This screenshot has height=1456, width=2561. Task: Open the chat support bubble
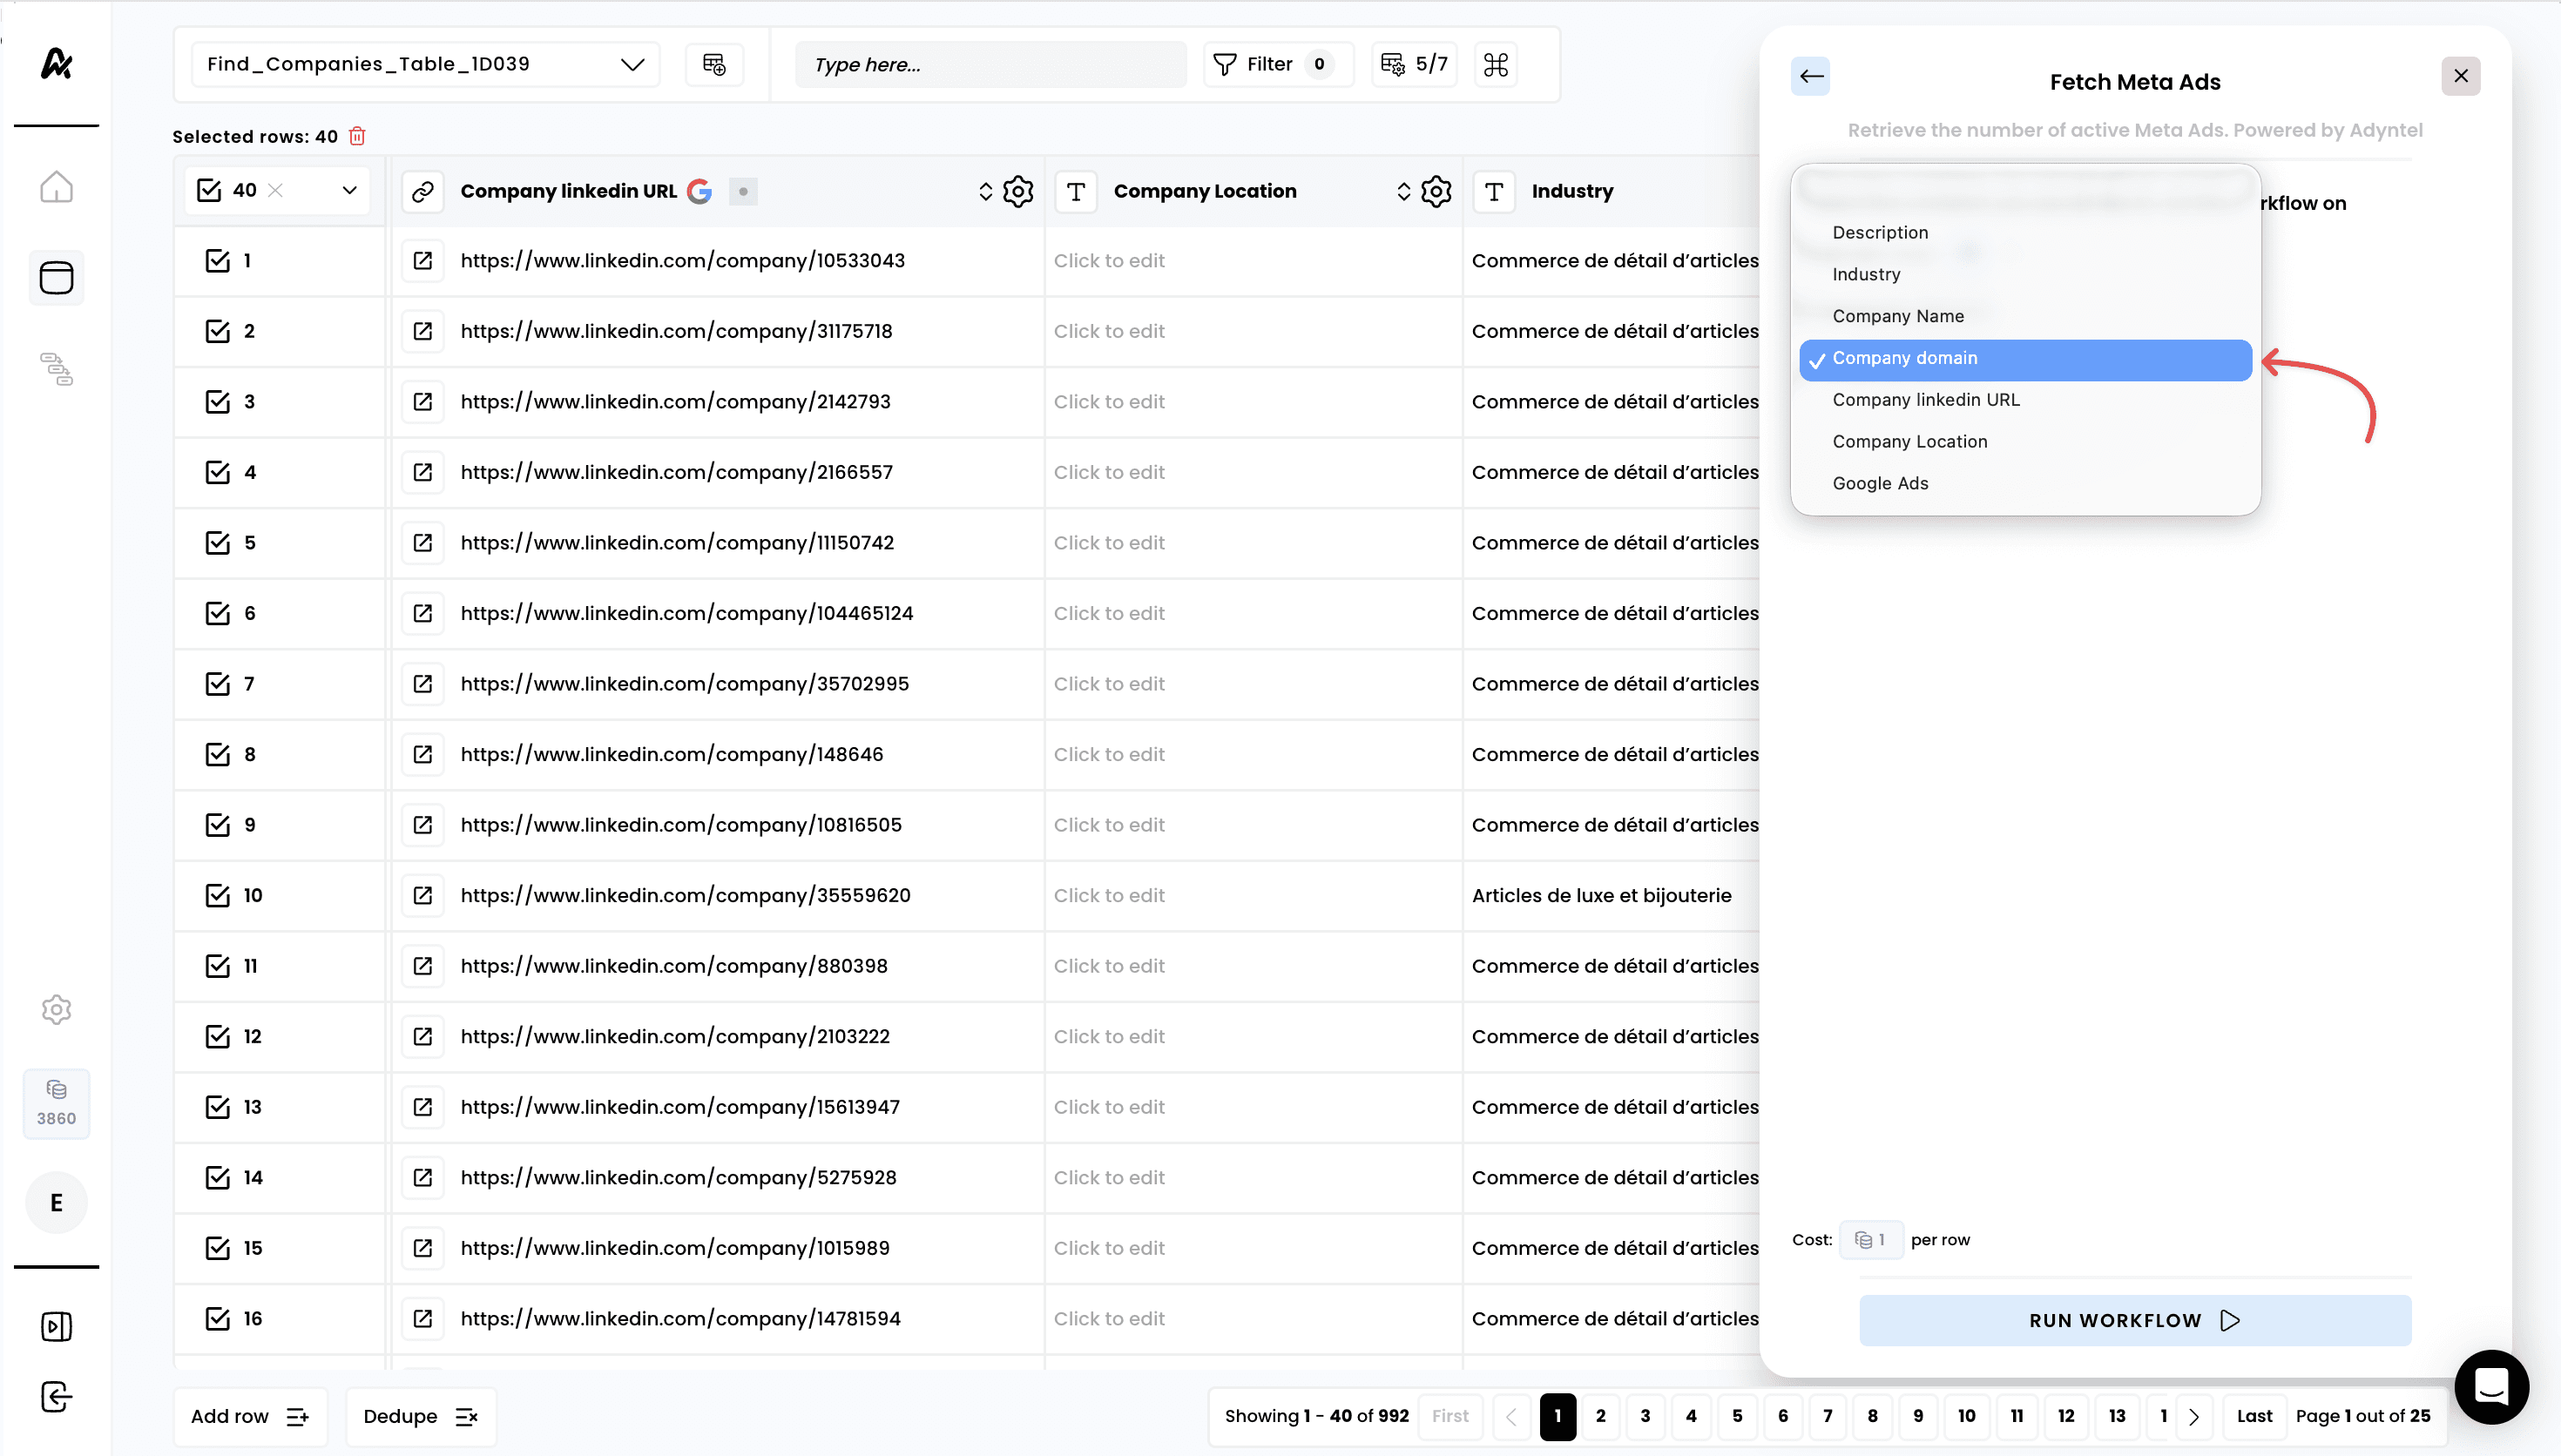tap(2491, 1387)
